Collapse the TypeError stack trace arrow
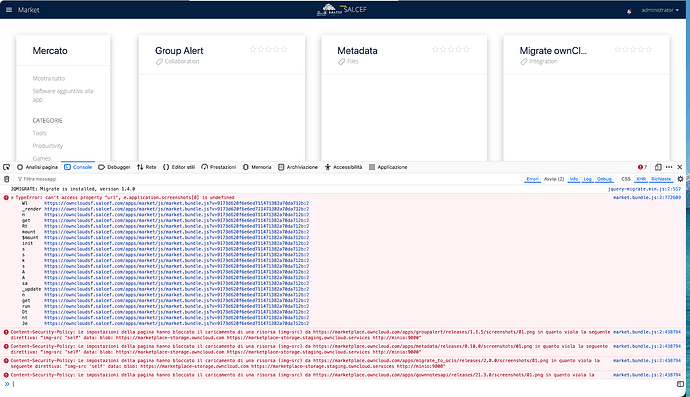This screenshot has height=397, width=690. (12, 198)
